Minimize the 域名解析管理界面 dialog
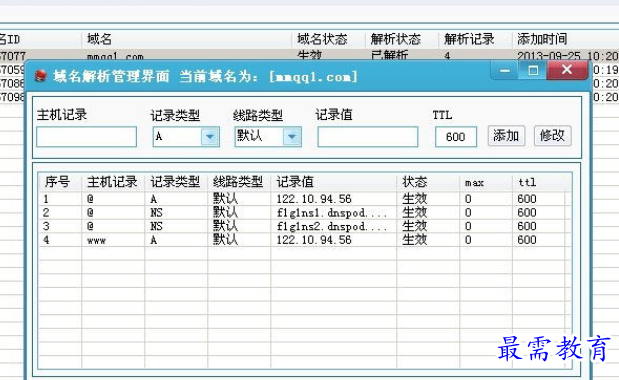Screen dimensions: 619x380 coord(505,71)
